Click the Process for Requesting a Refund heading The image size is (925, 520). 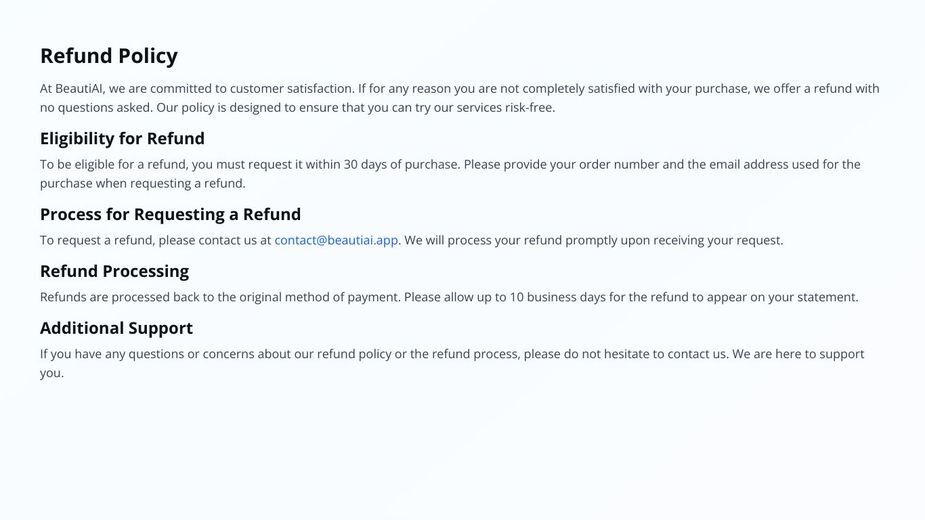click(170, 214)
